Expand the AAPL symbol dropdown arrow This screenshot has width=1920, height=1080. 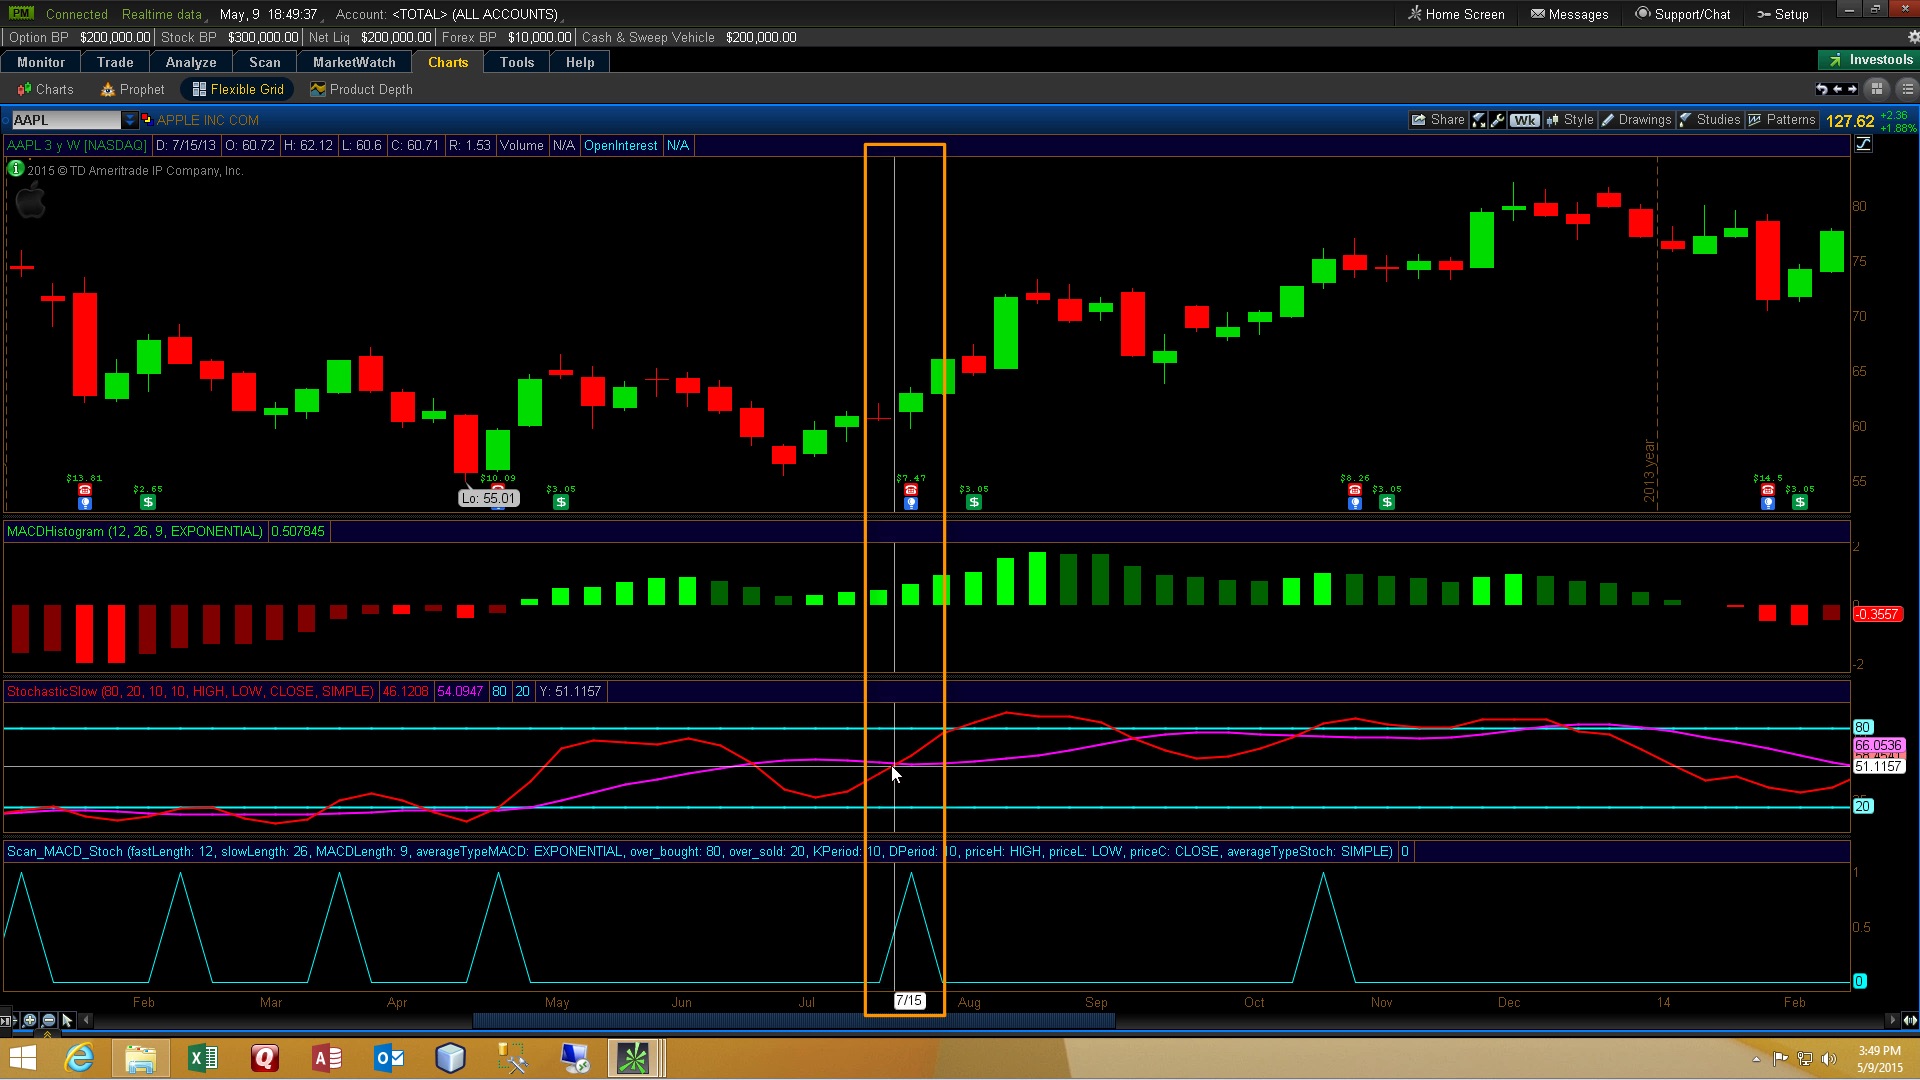[x=129, y=120]
